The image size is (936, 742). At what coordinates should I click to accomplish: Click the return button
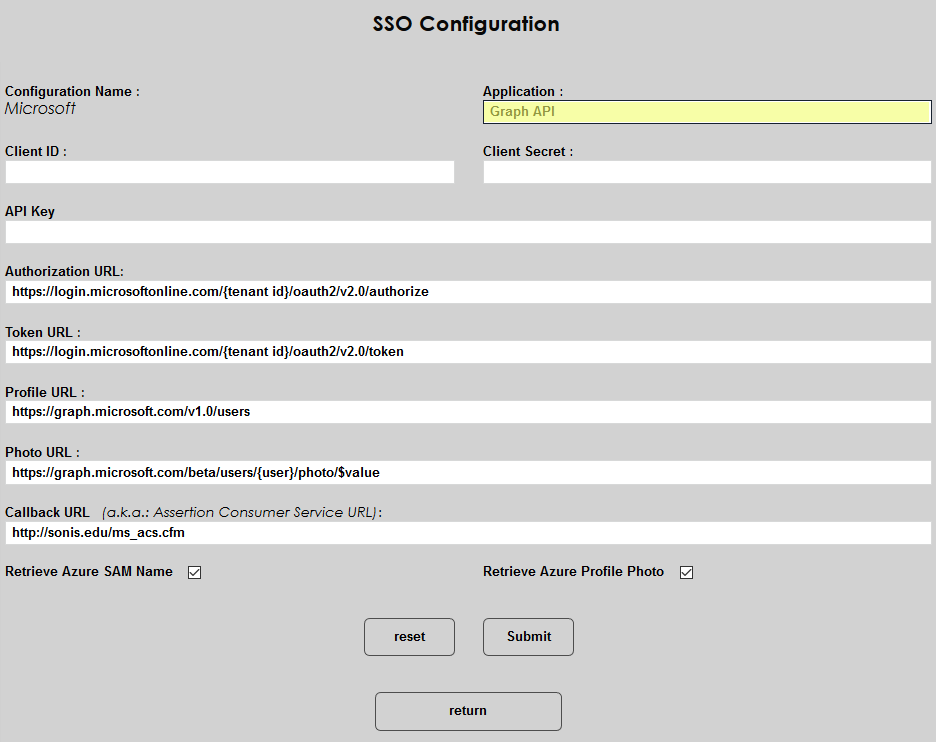pyautogui.click(x=468, y=711)
